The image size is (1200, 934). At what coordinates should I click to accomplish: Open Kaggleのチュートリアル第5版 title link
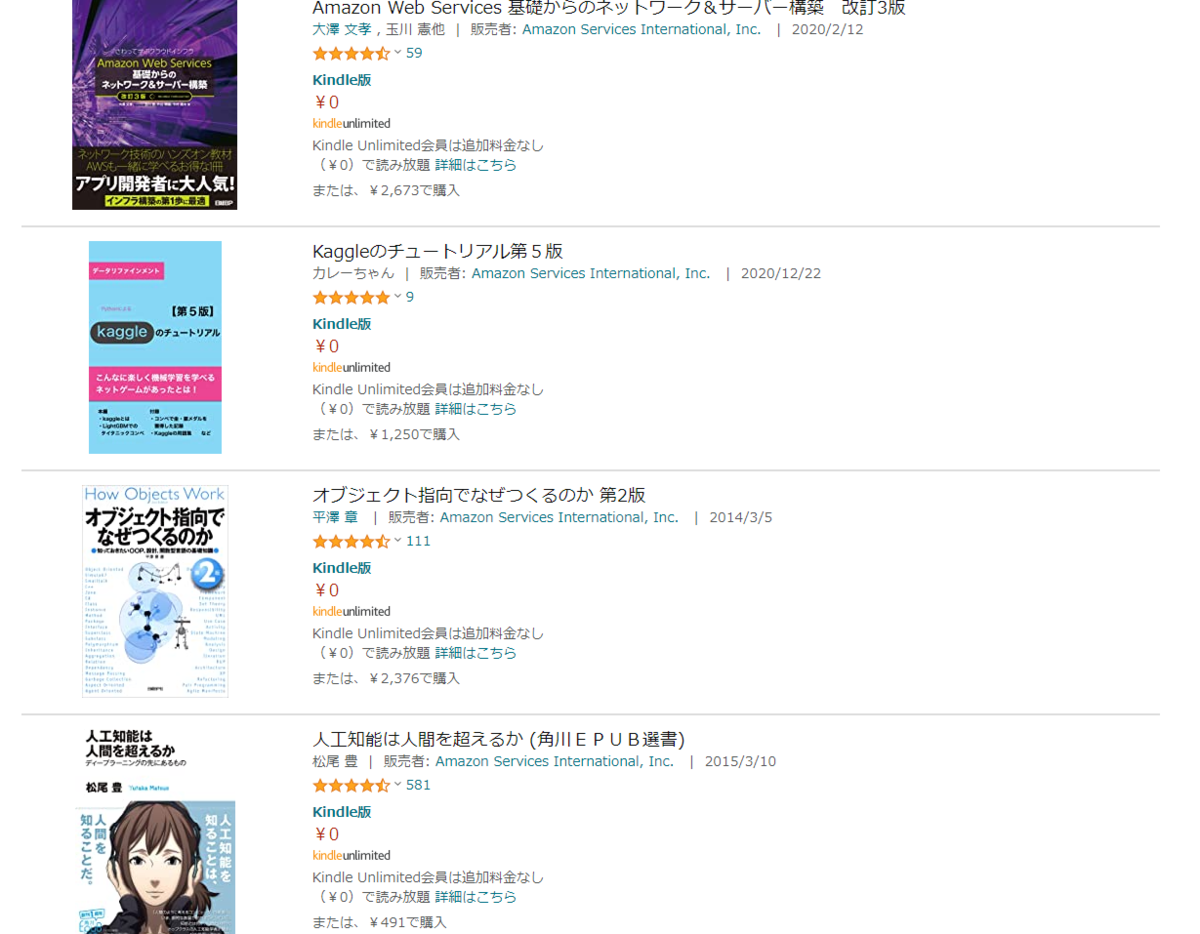[x=438, y=251]
